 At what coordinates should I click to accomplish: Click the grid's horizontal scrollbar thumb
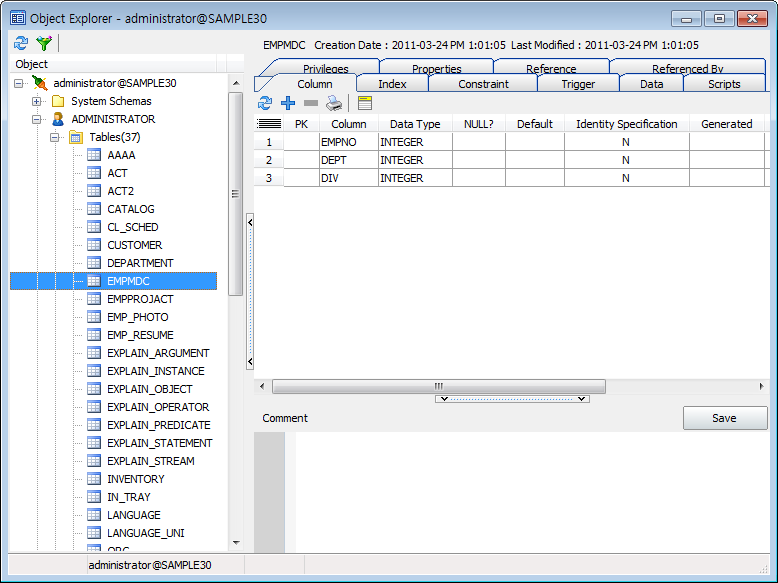439,386
